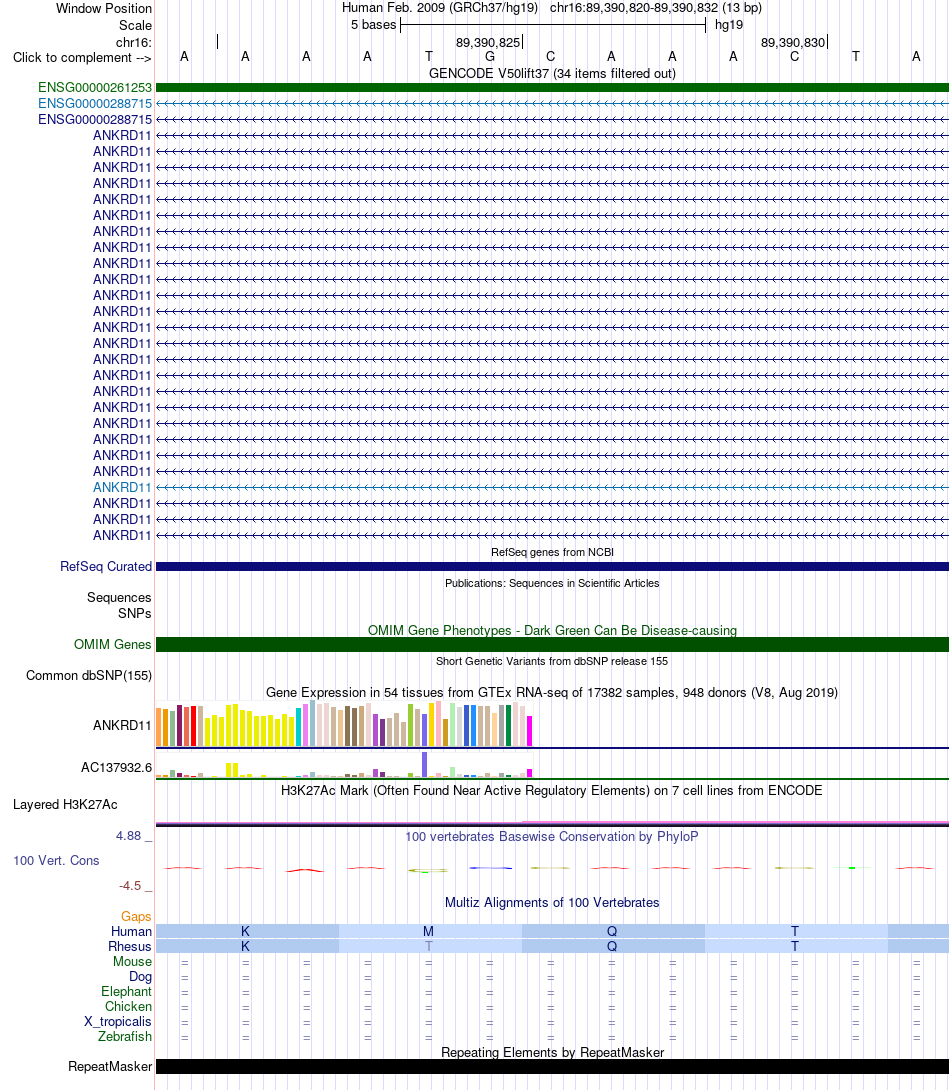Click the M codon in Human row
Screen dimensions: 950x1090
[x=429, y=932]
